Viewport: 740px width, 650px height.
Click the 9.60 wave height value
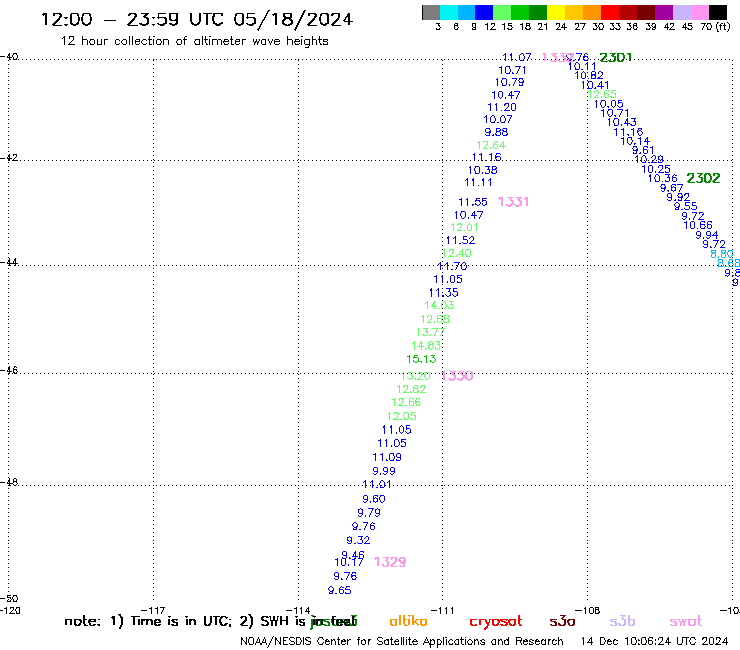pos(374,499)
